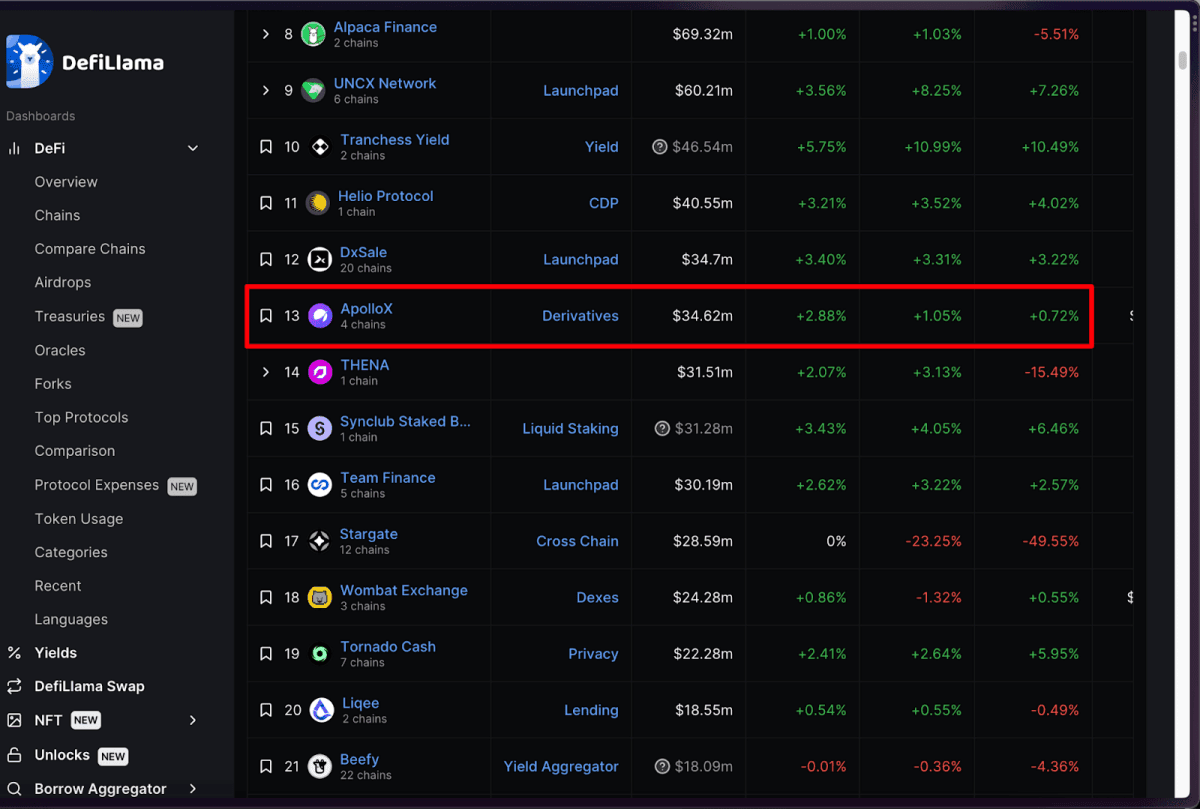Click the question mark icon beside $46.54m

660,147
